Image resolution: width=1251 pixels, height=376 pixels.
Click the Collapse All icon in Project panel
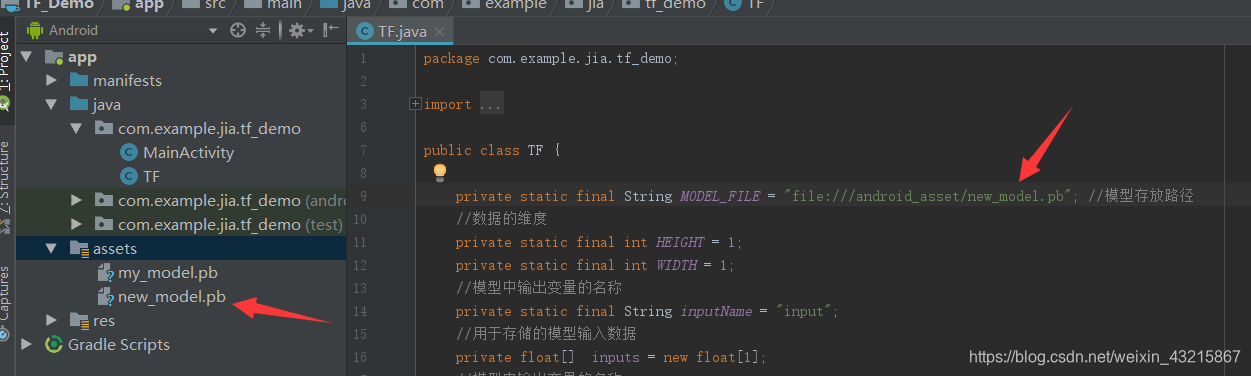264,30
